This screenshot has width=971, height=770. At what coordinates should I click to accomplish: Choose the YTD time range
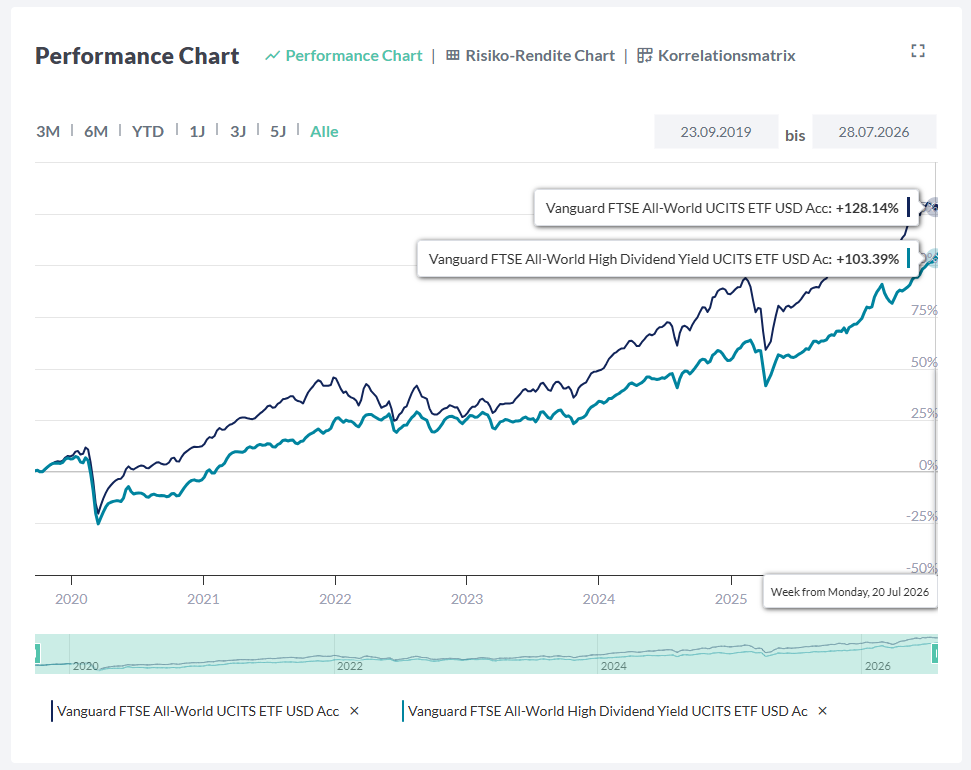tap(148, 131)
